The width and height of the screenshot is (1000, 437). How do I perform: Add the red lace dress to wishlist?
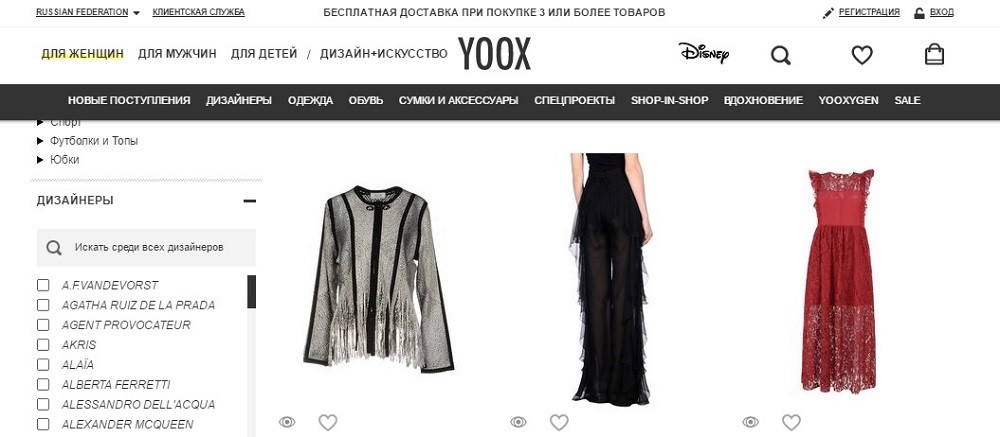coord(791,422)
